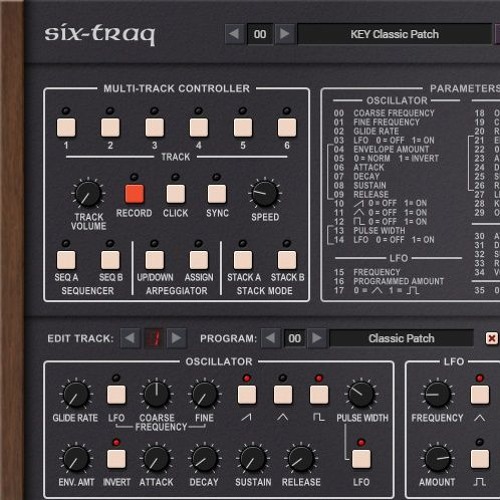
Task: Click the top patch number 00 display
Action: [260, 34]
